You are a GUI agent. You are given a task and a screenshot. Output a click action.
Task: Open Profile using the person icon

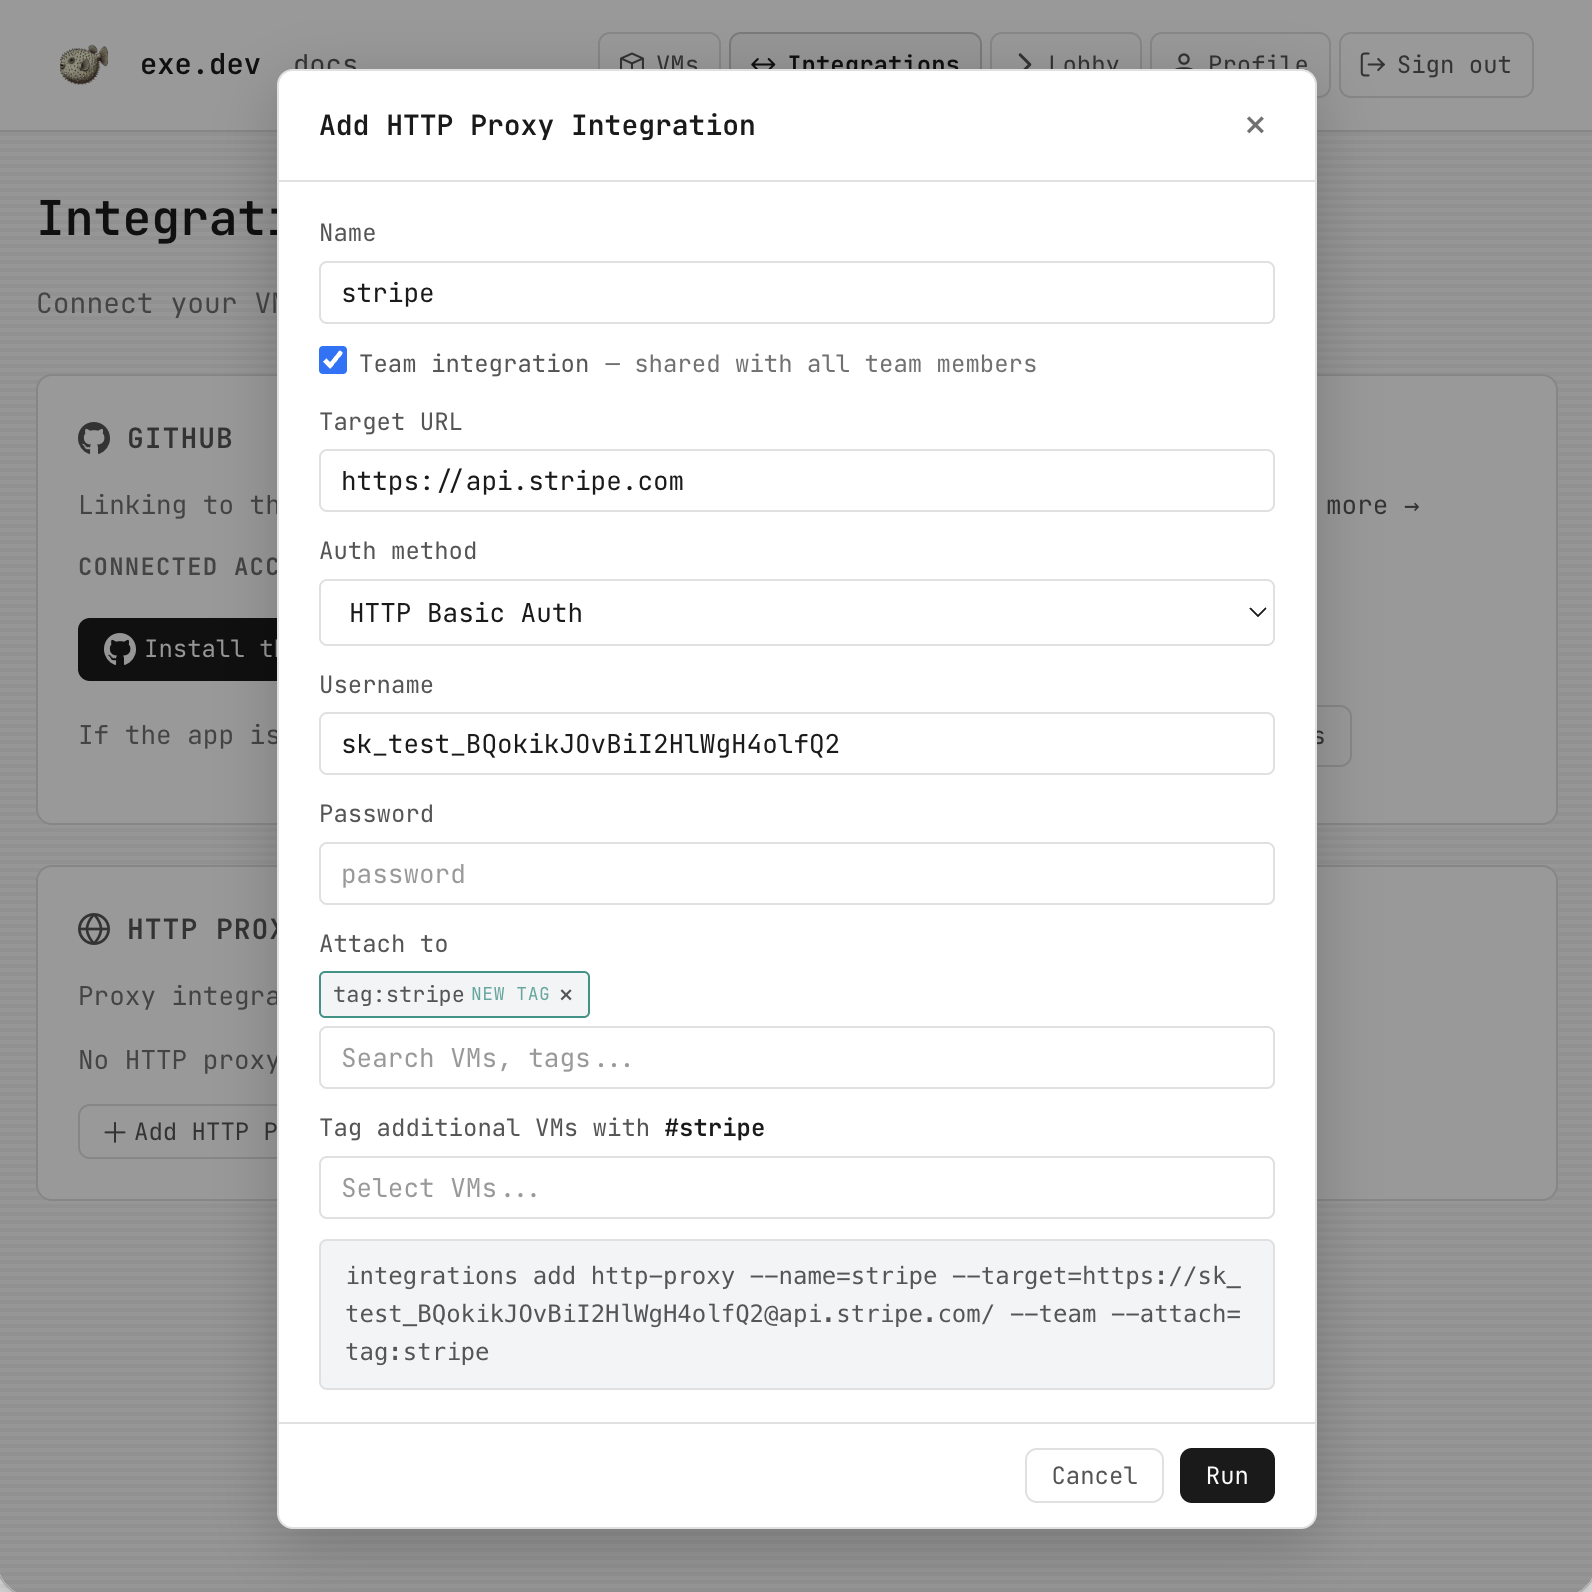tap(1183, 64)
